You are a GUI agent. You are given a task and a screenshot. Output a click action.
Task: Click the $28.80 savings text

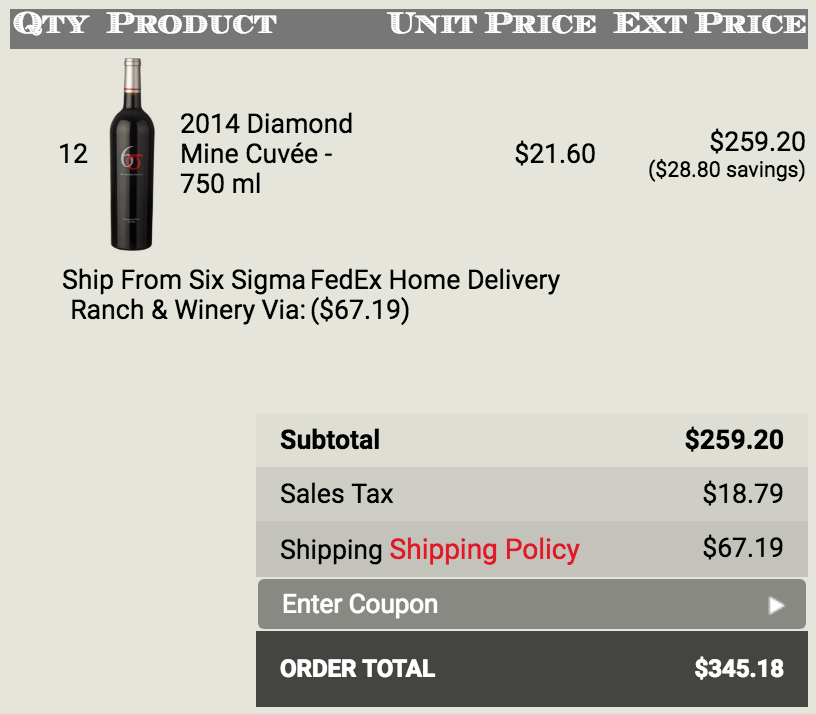point(726,170)
